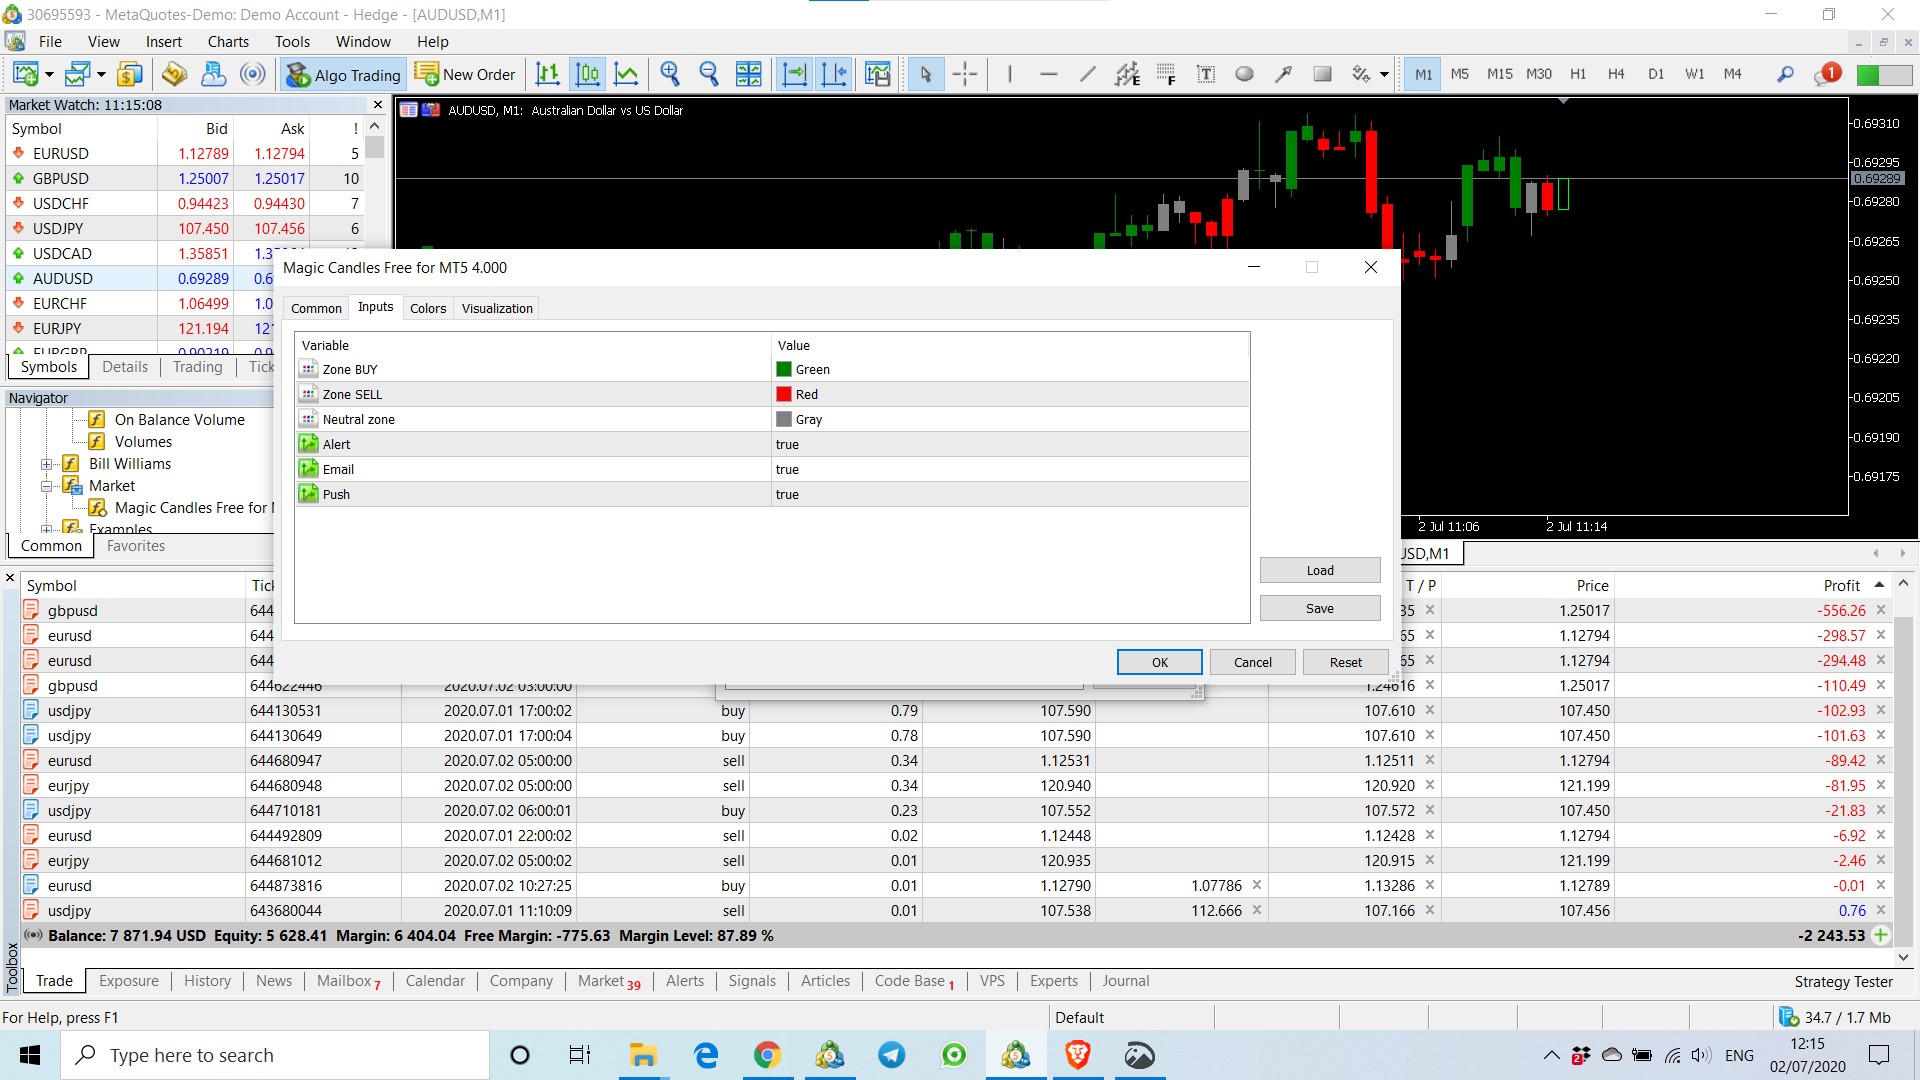Expand the Bill Williams tree node
This screenshot has width=1920, height=1080.
(x=46, y=464)
